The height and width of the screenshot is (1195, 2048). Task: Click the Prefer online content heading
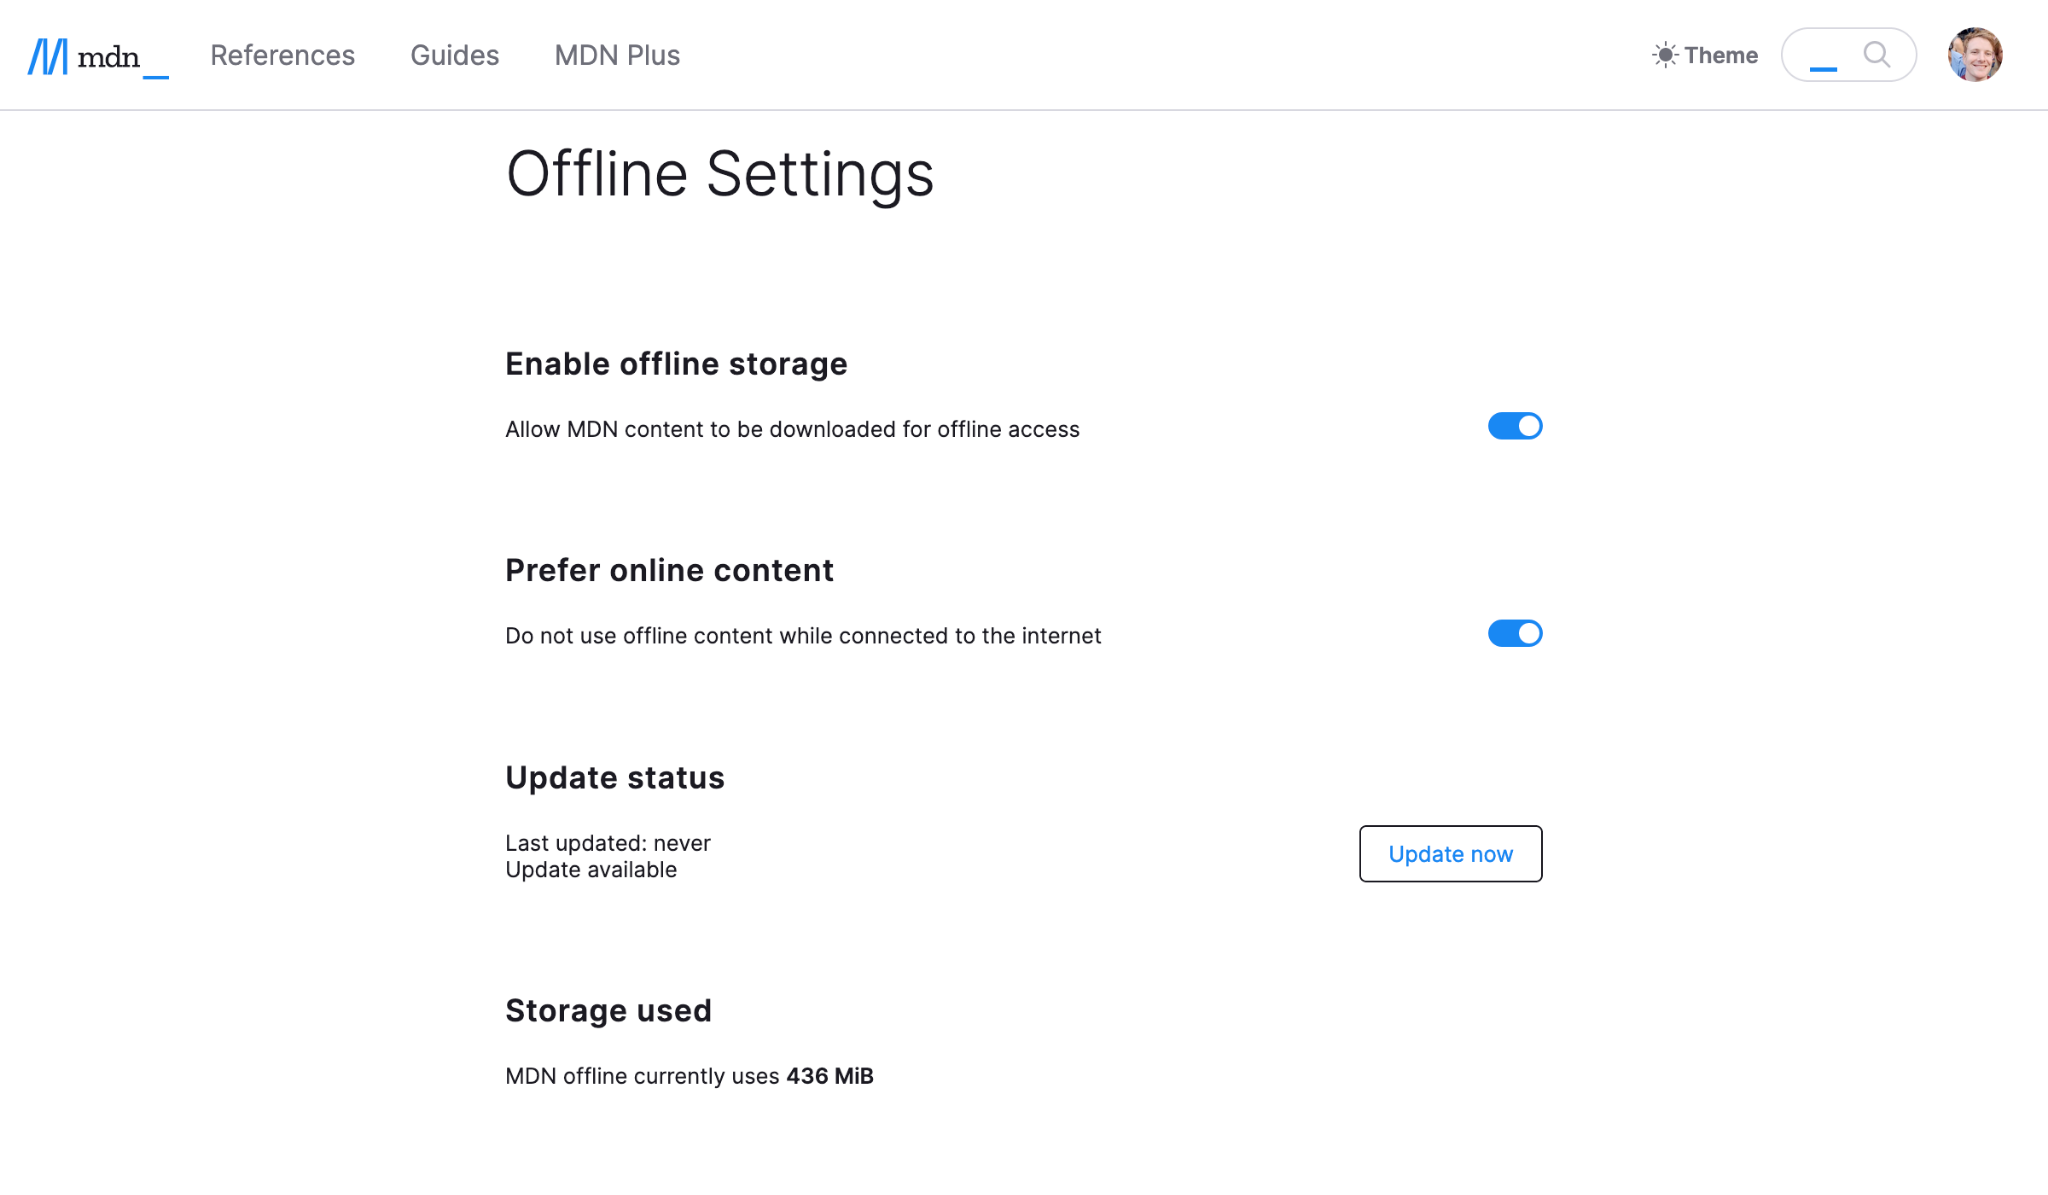[x=669, y=570]
